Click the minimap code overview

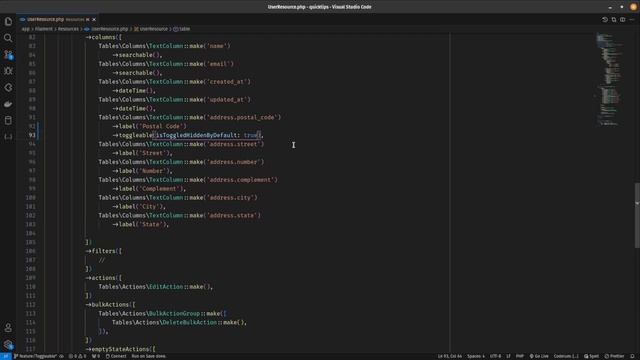pyautogui.click(x=609, y=80)
